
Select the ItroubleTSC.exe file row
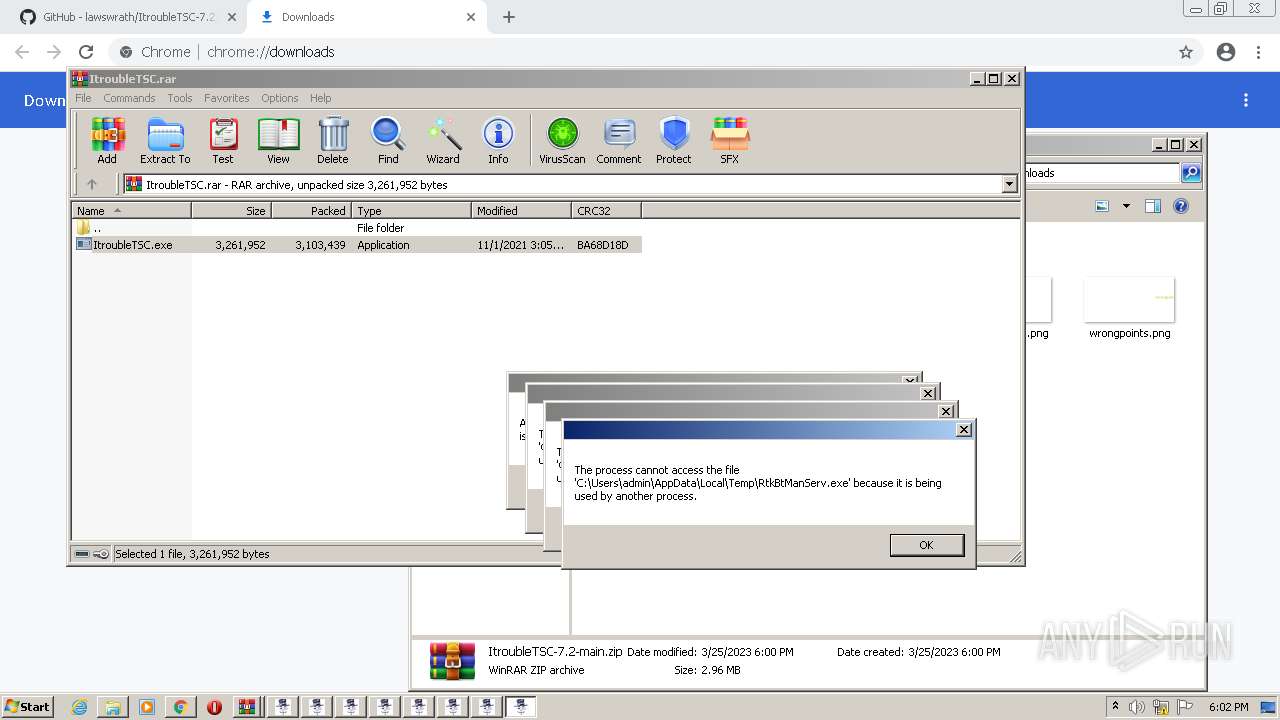[357, 244]
